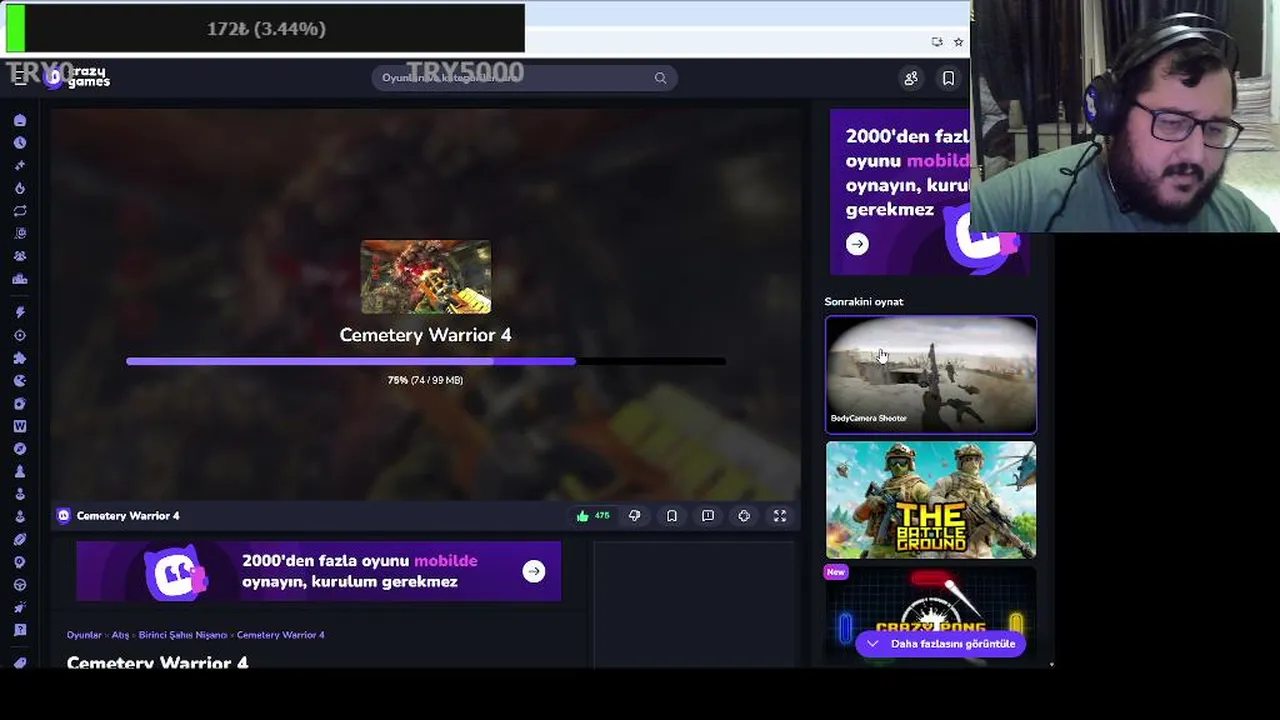Click the Cemetery Warrior 4 loading cover image
1280x720 pixels.
[426, 277]
